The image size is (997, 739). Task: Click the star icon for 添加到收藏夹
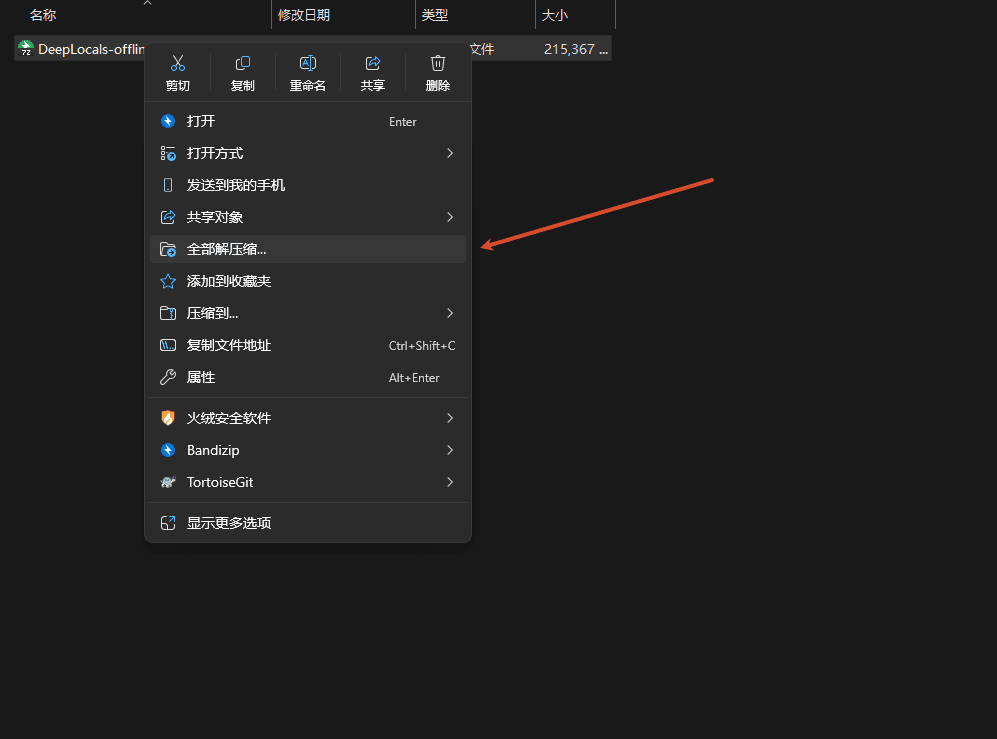[x=168, y=281]
